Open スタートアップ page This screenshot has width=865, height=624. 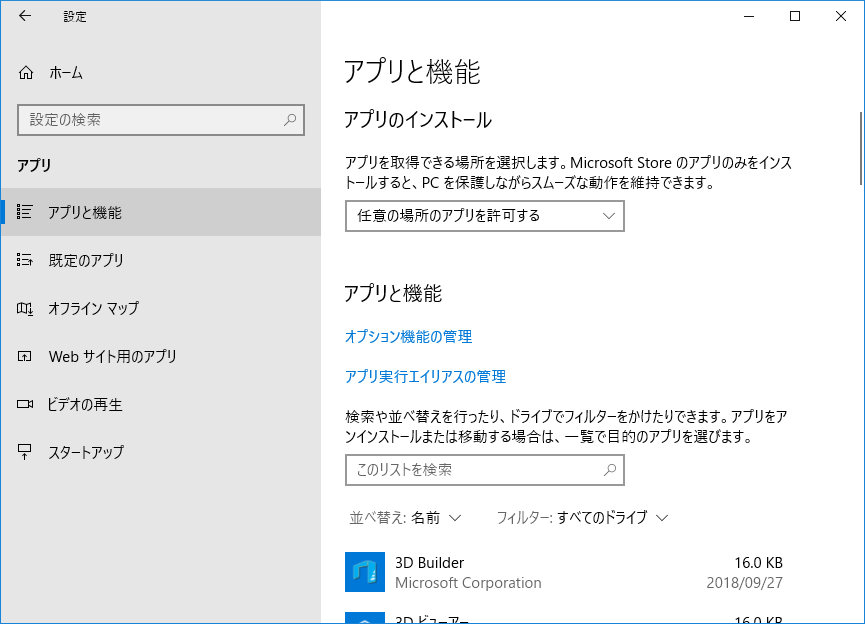click(x=161, y=452)
